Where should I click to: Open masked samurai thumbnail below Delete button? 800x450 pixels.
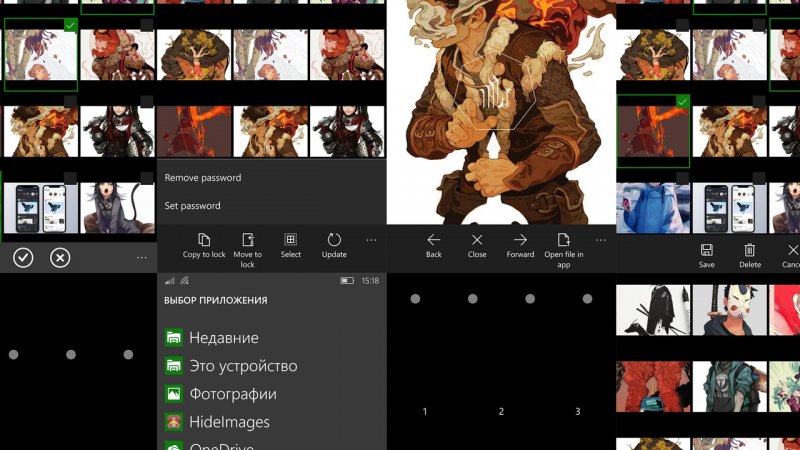pos(730,310)
